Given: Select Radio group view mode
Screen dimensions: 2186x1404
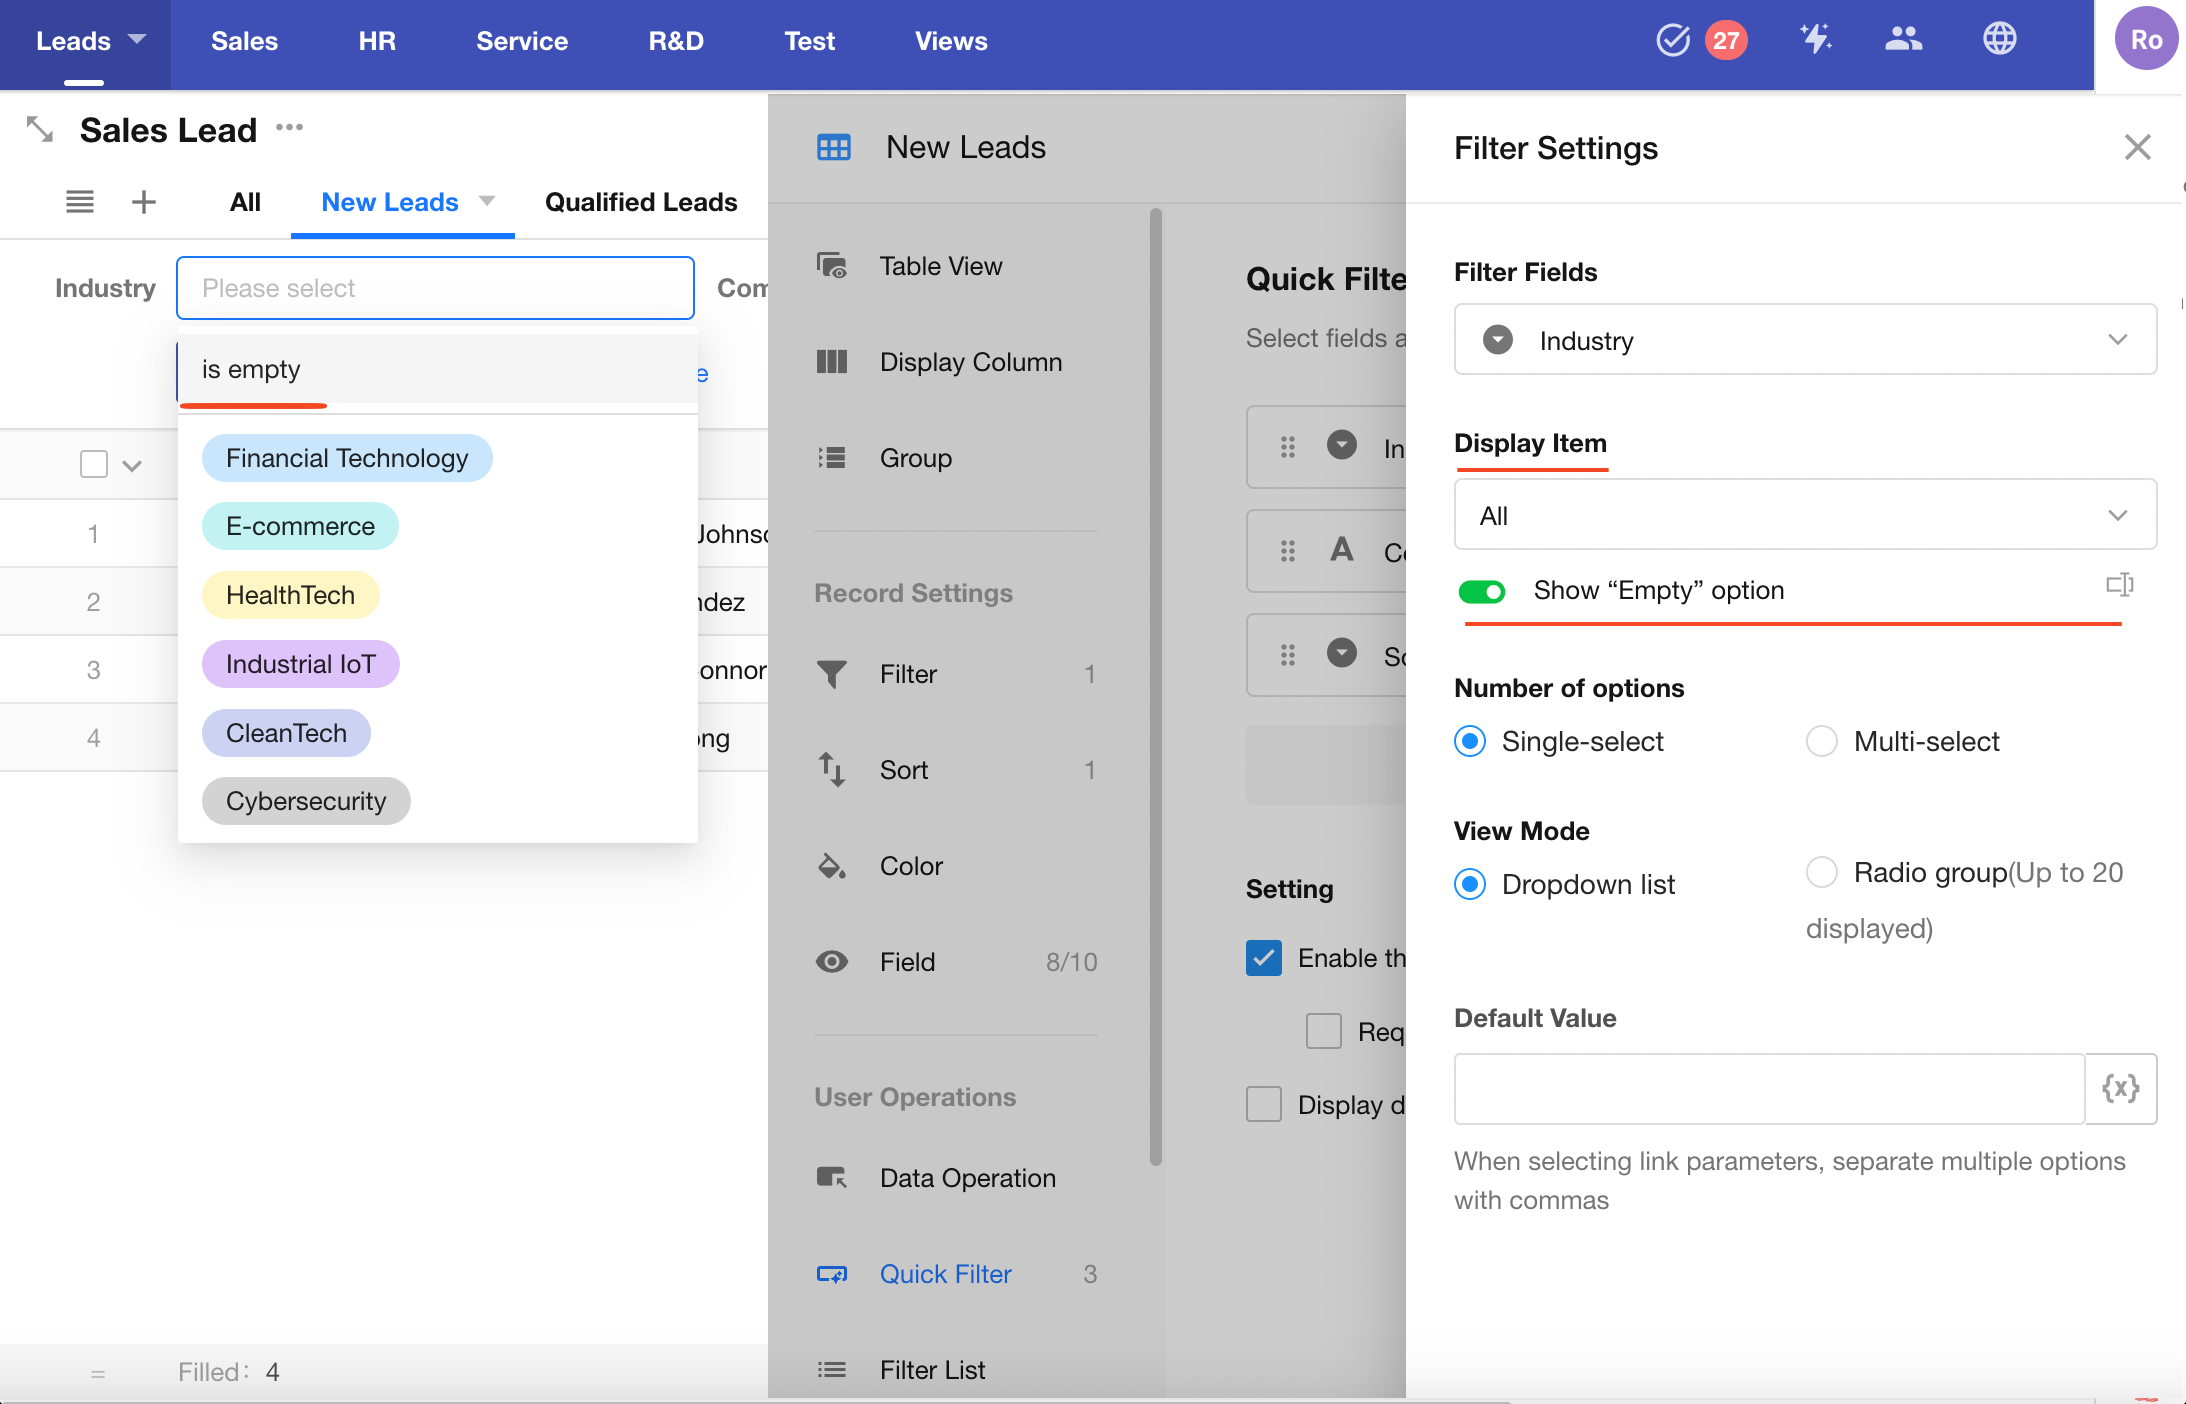Looking at the screenshot, I should pos(1822,872).
